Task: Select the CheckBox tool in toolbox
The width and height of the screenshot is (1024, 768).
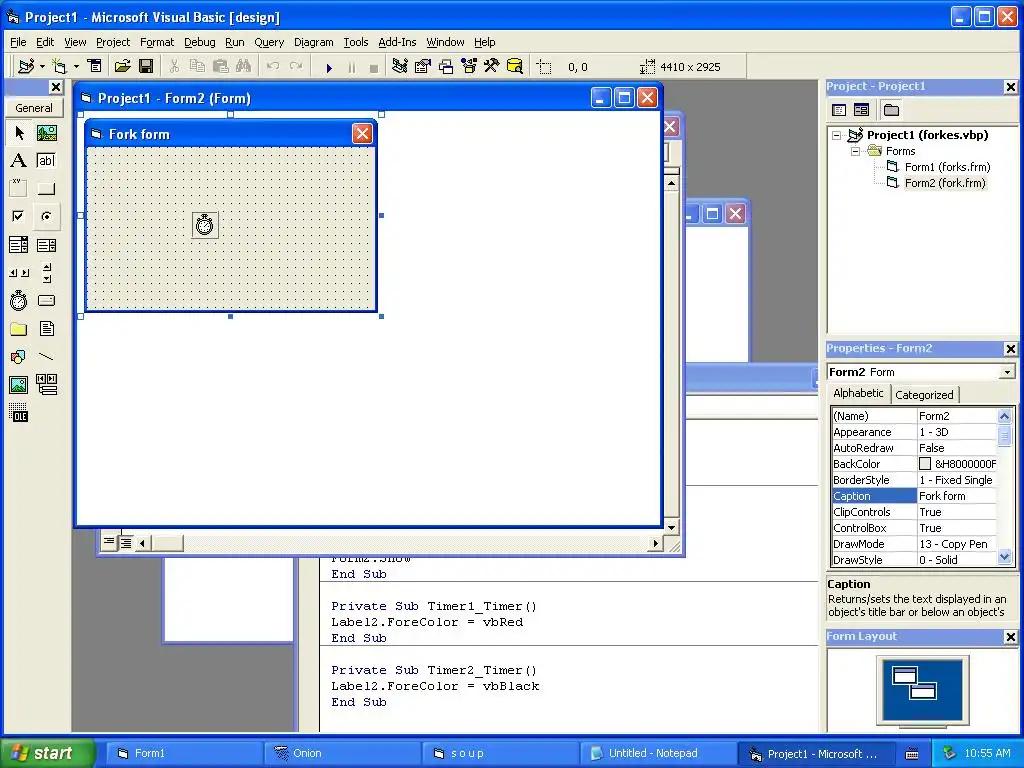Action: [x=19, y=216]
